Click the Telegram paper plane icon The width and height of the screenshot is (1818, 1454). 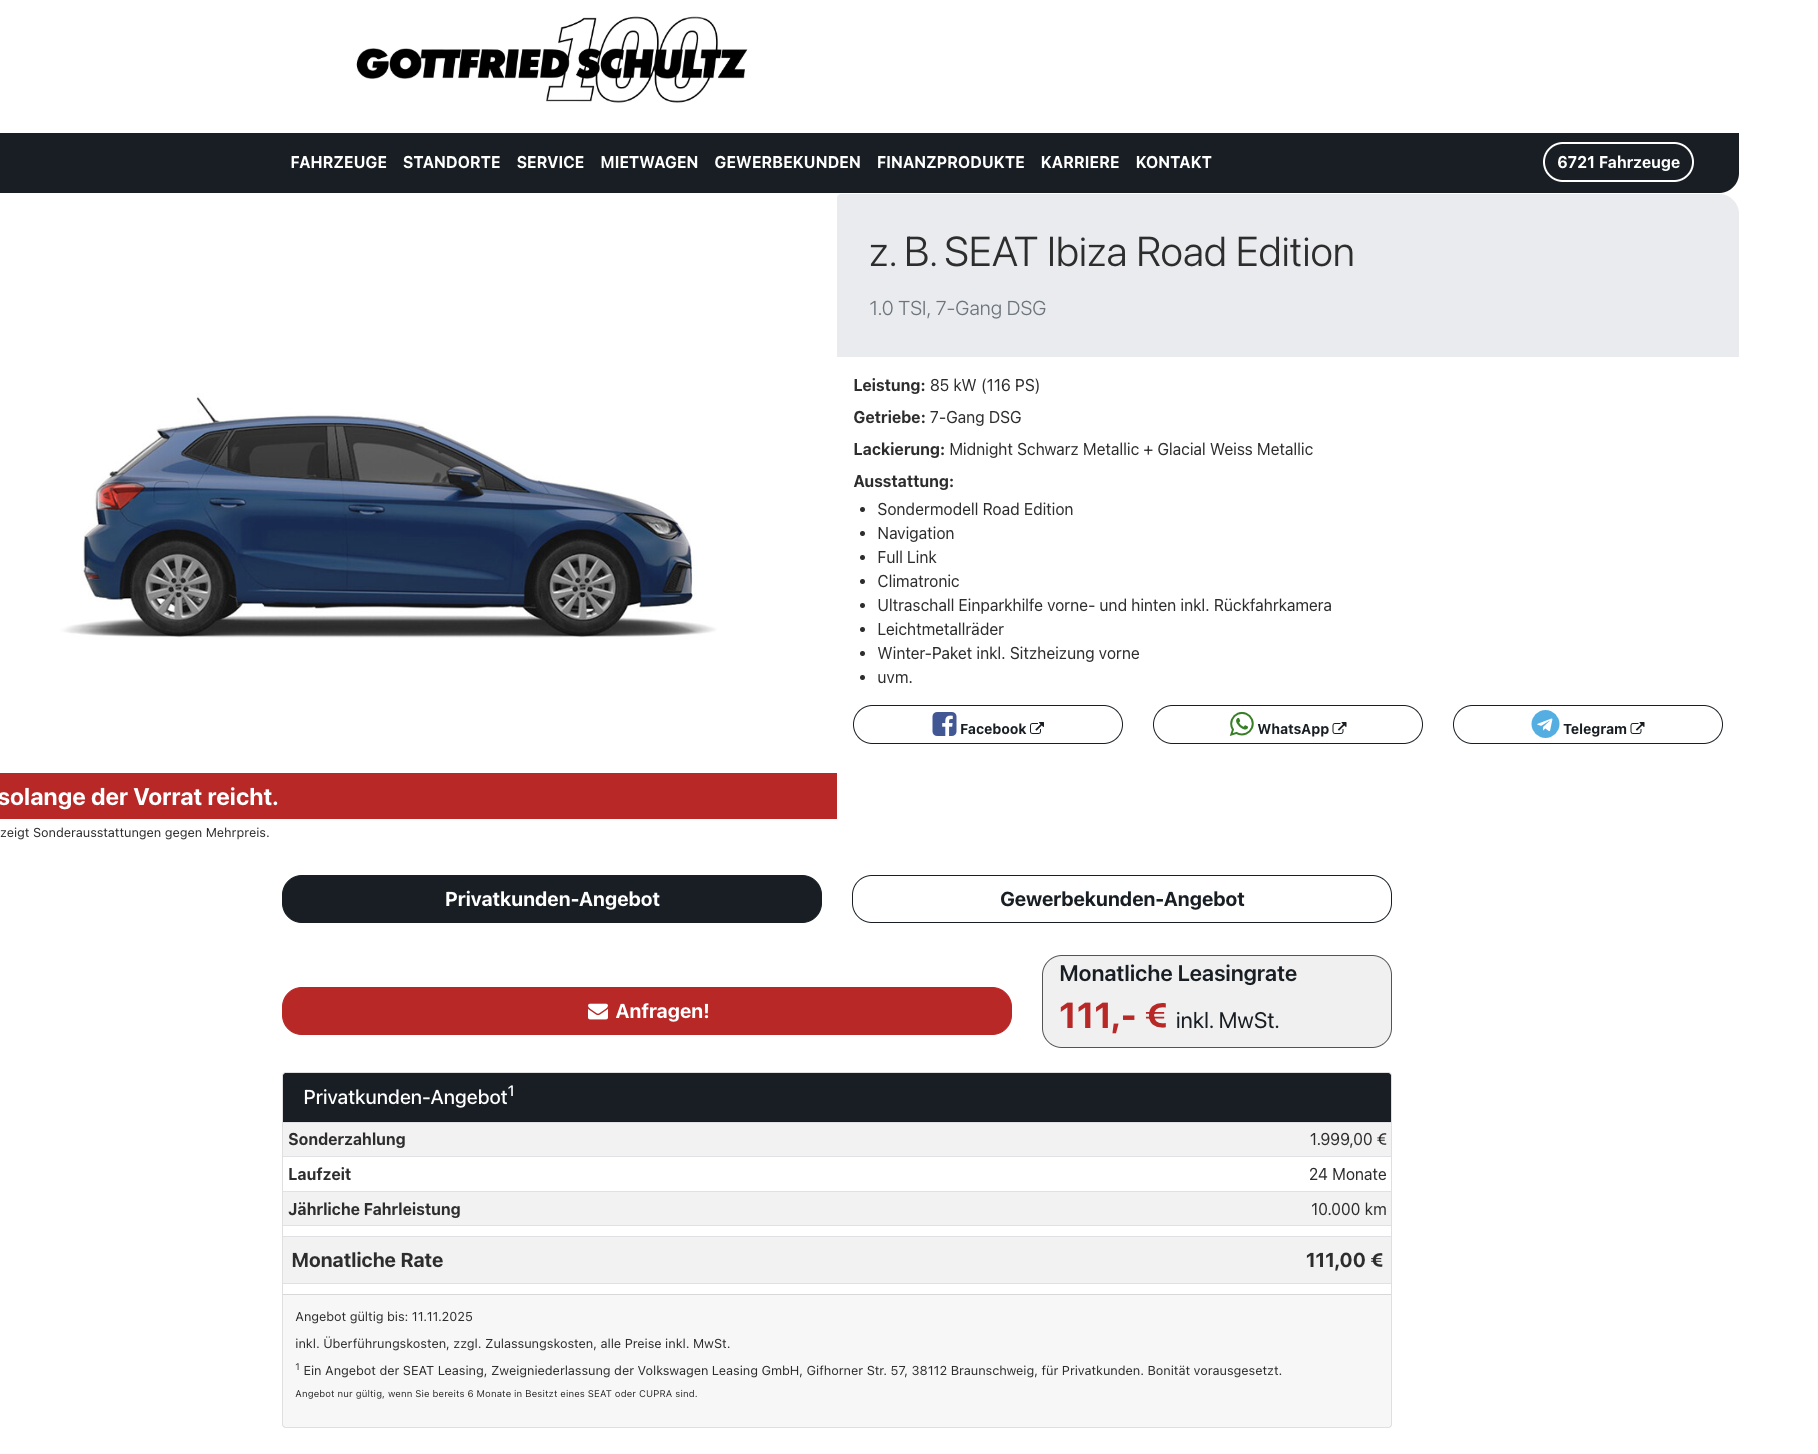[x=1545, y=724]
